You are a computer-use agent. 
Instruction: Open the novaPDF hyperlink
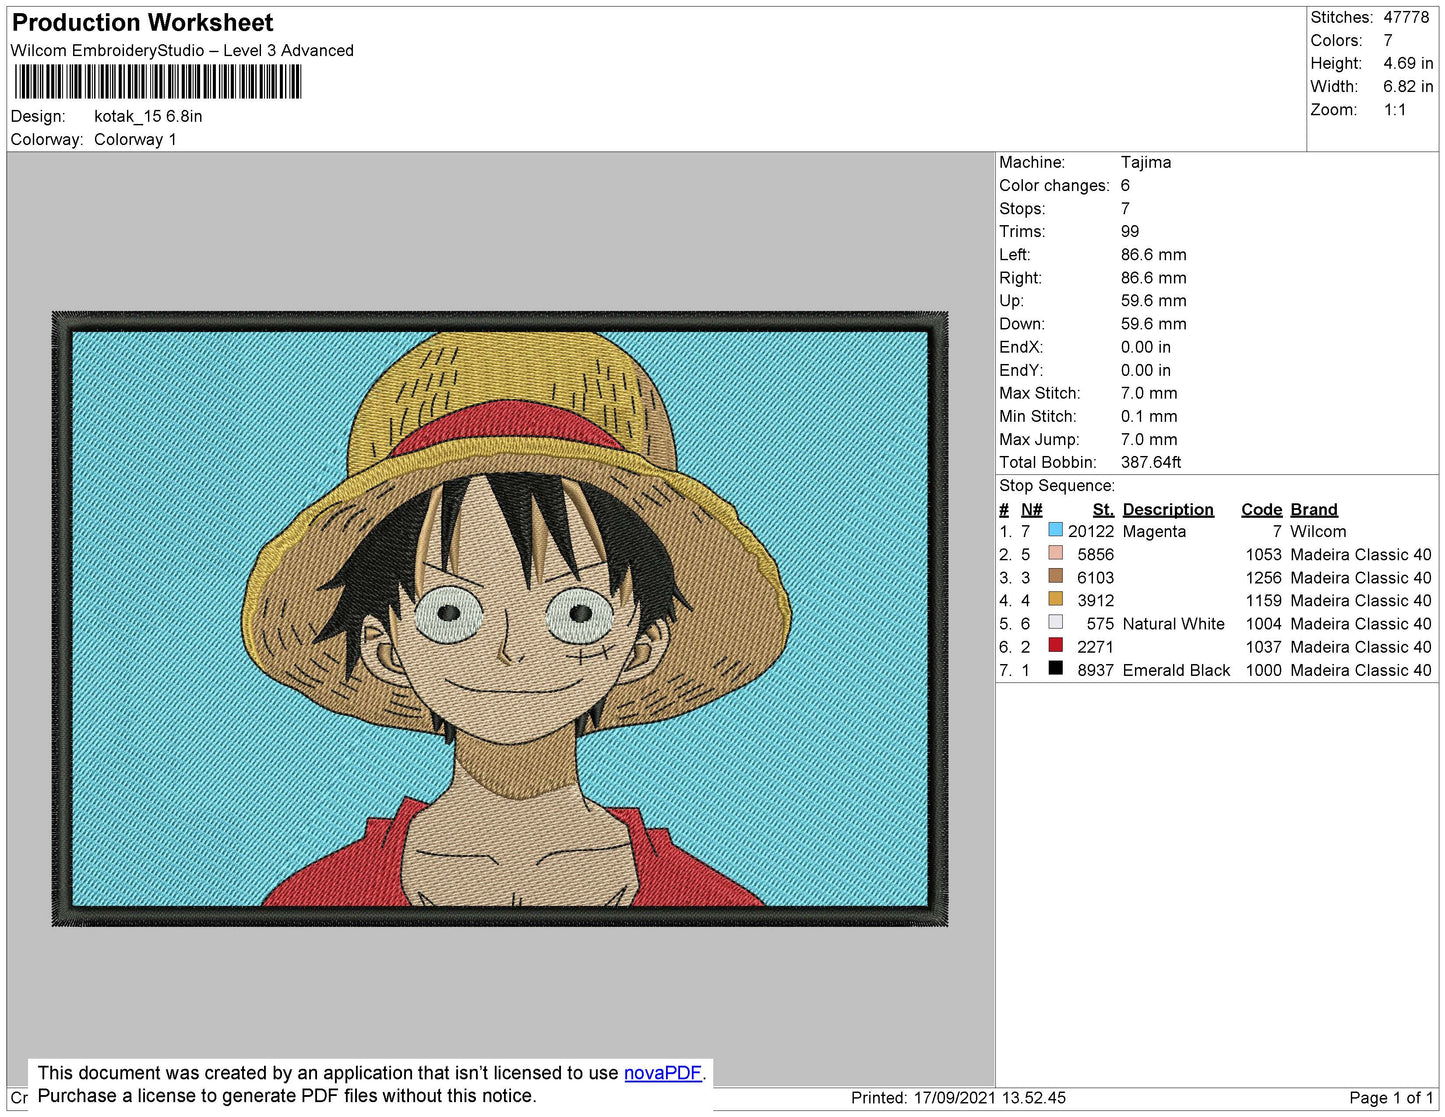[663, 1073]
